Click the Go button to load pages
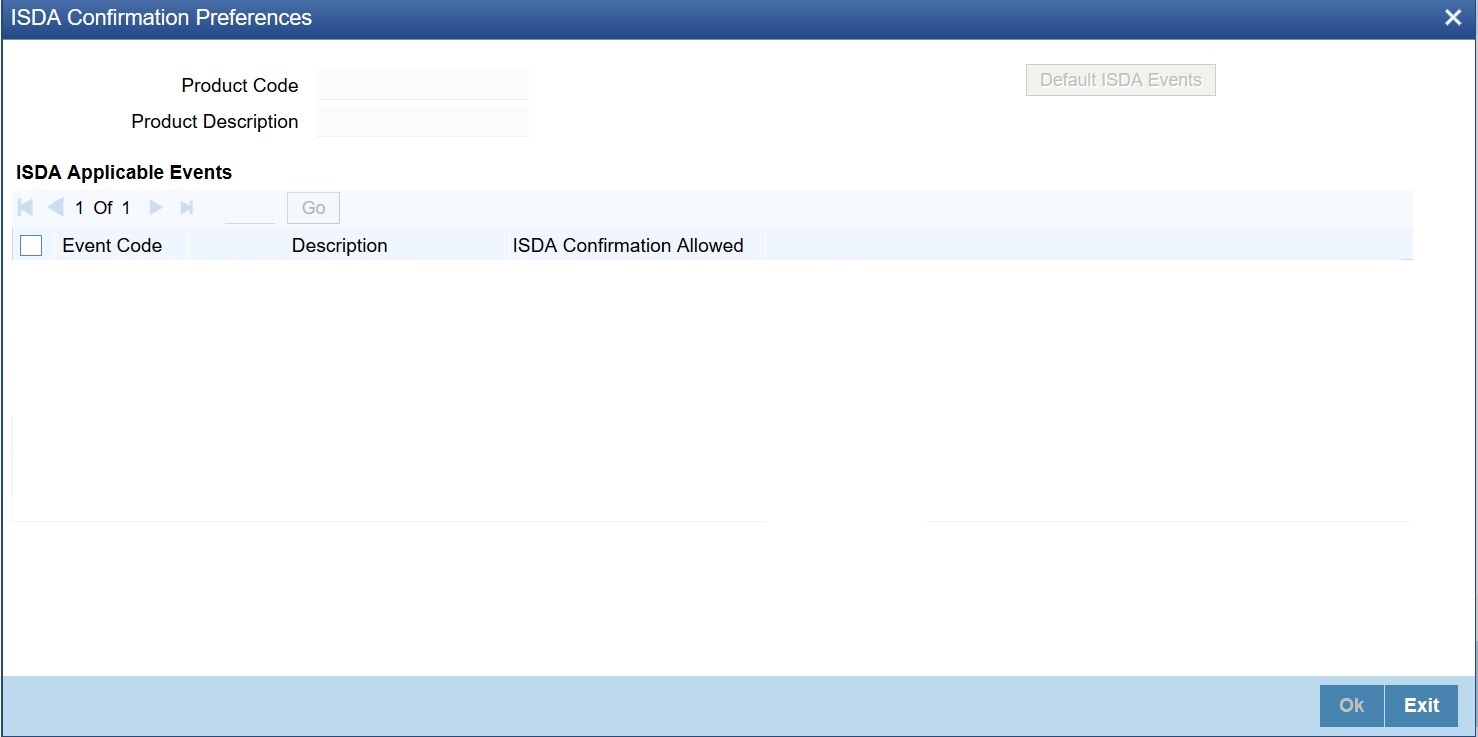 click(x=312, y=207)
